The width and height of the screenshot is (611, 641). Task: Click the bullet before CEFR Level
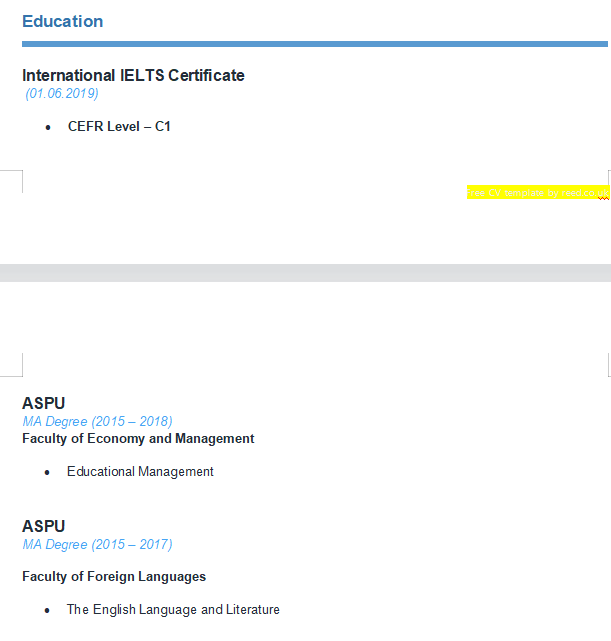pyautogui.click(x=48, y=127)
